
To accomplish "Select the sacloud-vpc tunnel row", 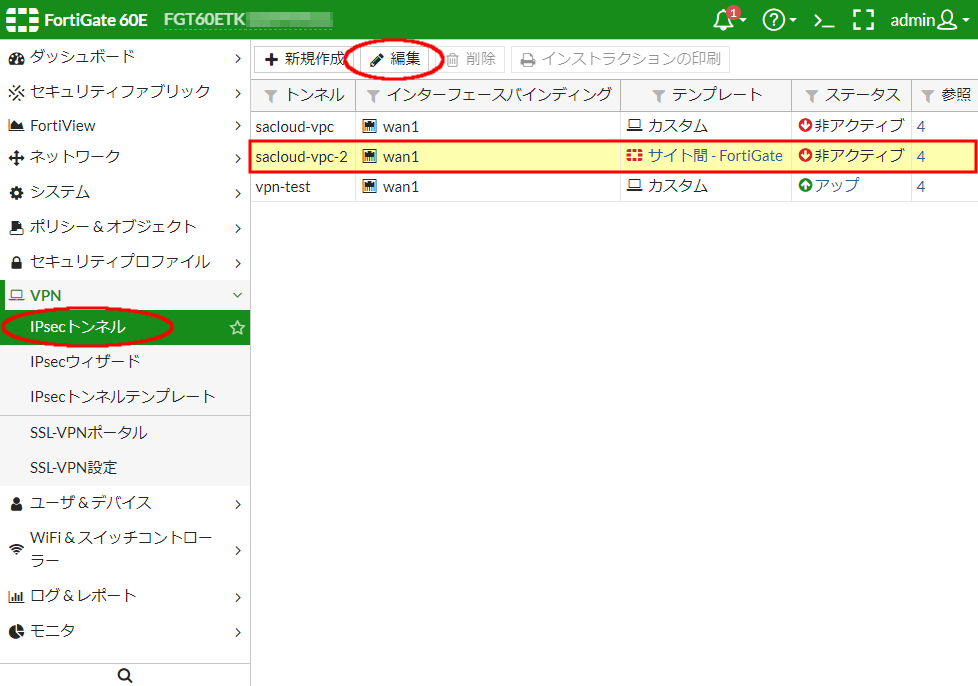I will (x=294, y=126).
